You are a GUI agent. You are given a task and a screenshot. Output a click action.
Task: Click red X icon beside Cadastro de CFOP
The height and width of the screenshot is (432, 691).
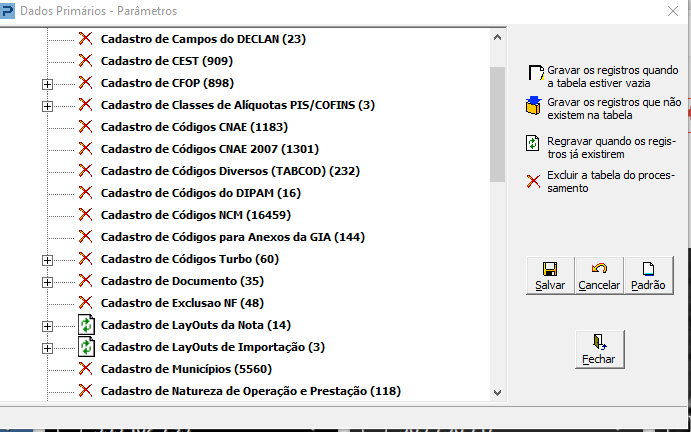(x=85, y=82)
